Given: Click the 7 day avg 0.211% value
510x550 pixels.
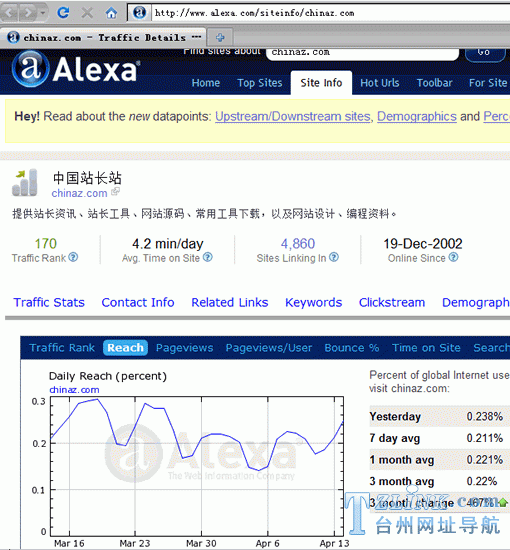Looking at the screenshot, I should point(485,438).
